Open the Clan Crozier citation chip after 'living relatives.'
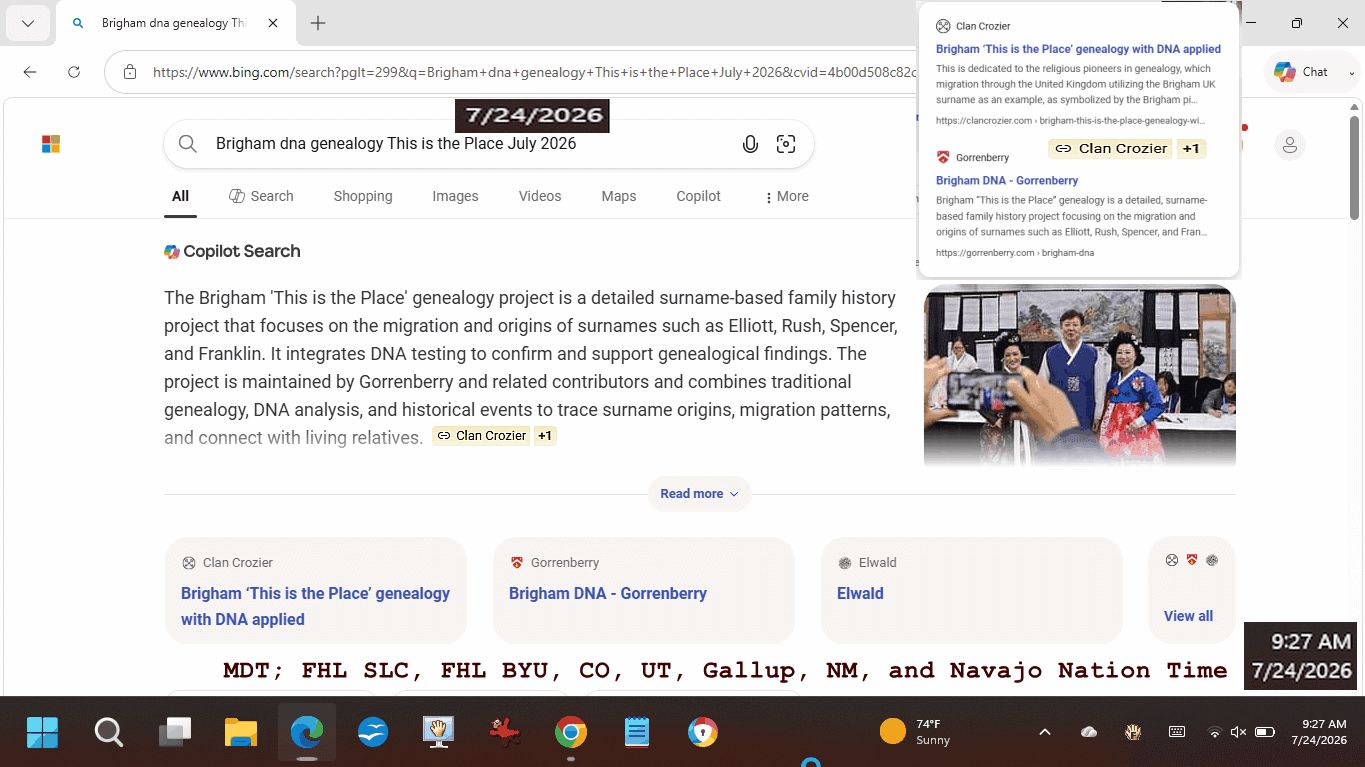Viewport: 1365px width, 767px height. [481, 436]
